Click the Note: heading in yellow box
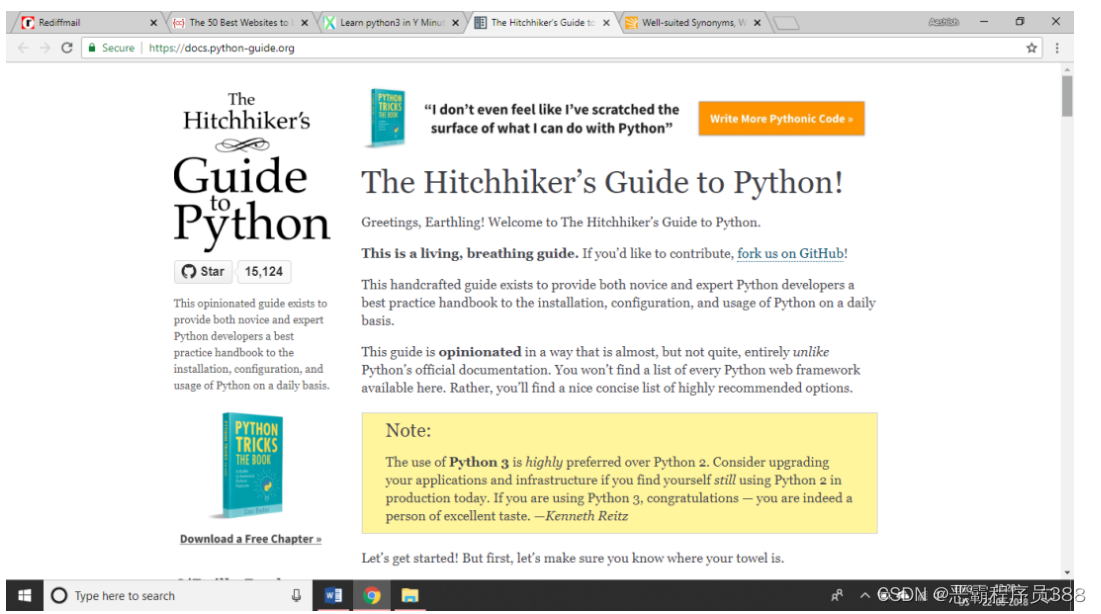The width and height of the screenshot is (1101, 614). tap(408, 430)
